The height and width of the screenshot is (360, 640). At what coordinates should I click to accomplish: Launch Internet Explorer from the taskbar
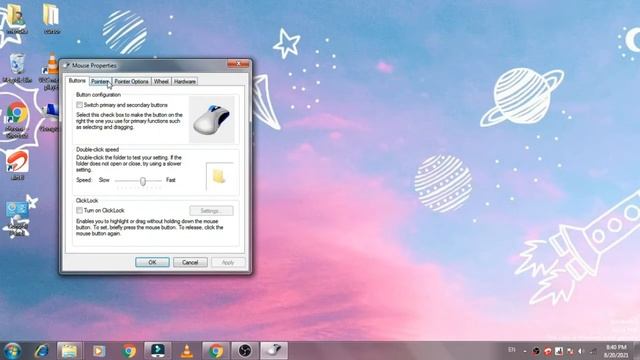[x=42, y=351]
